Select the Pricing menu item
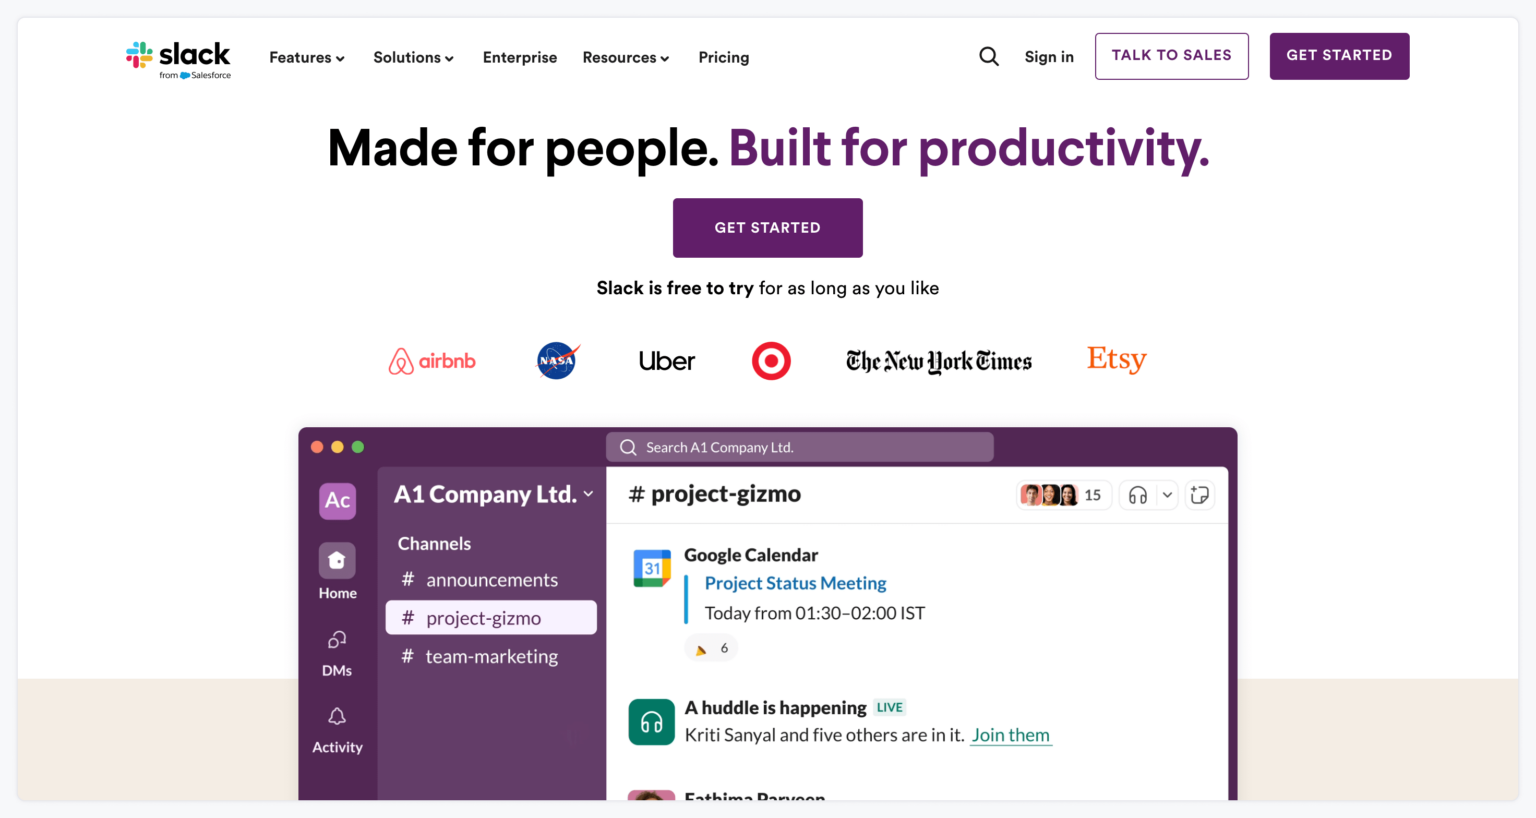The height and width of the screenshot is (818, 1536). [723, 57]
